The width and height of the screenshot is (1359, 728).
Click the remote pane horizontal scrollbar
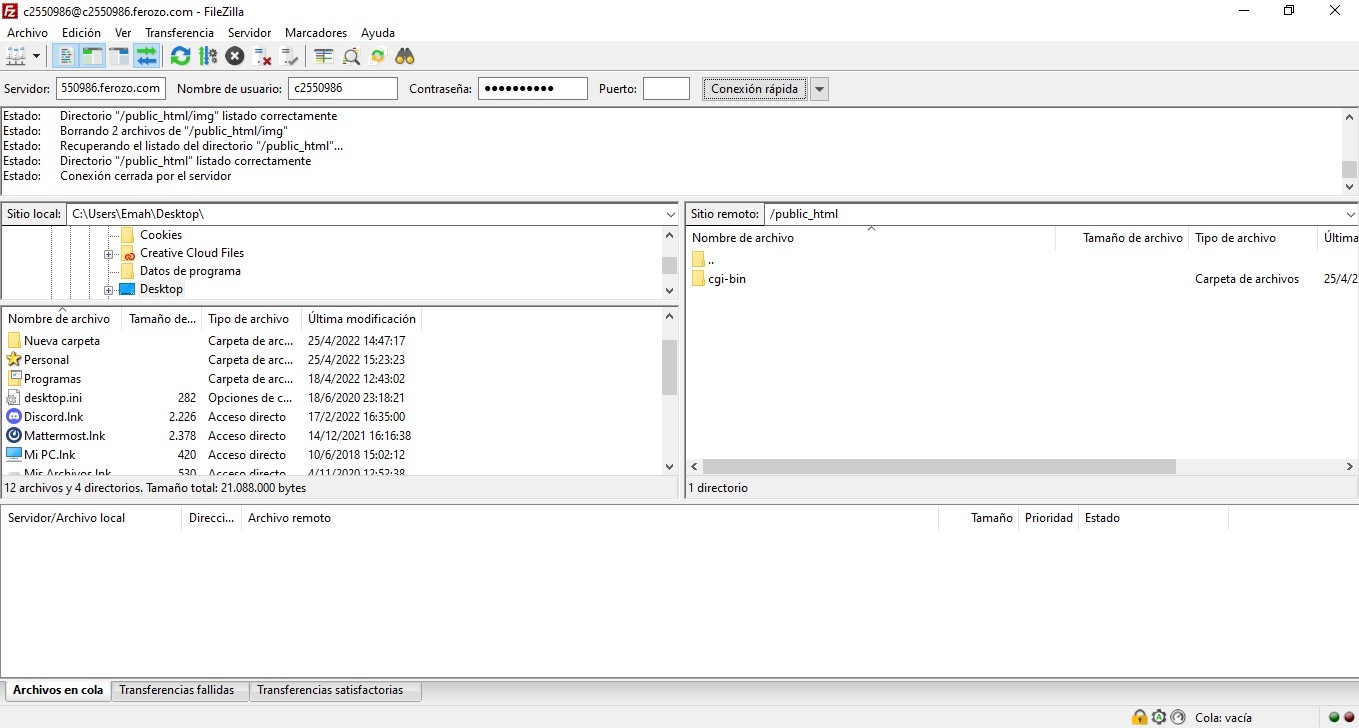(x=940, y=467)
